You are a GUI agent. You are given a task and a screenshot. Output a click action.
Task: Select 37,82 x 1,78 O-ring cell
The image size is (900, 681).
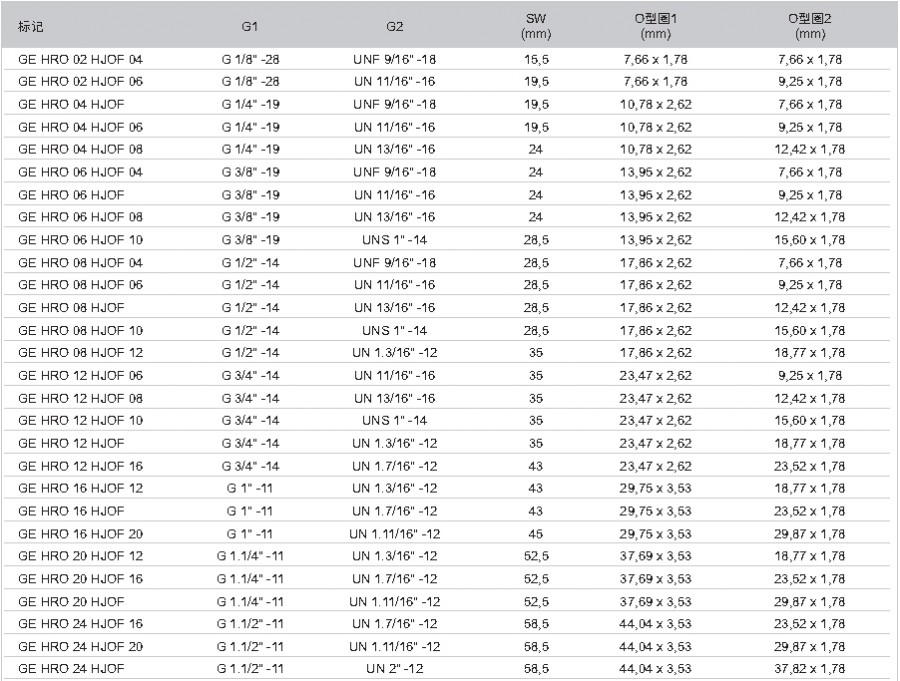810,669
